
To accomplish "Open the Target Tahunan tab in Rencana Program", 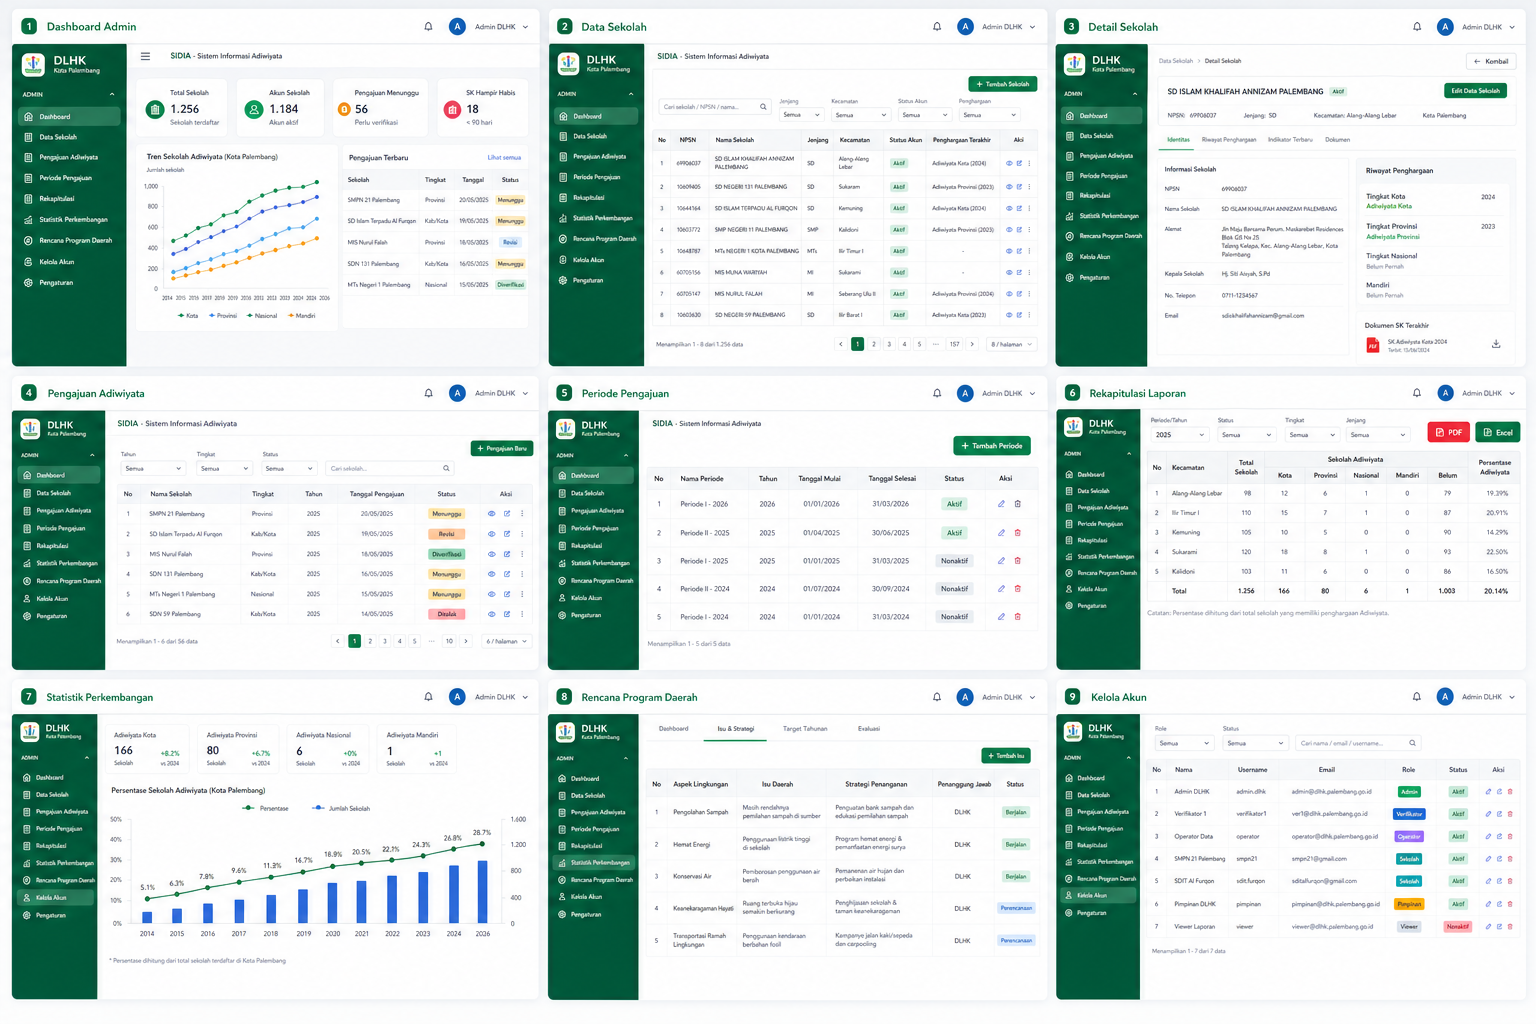I will coord(805,729).
